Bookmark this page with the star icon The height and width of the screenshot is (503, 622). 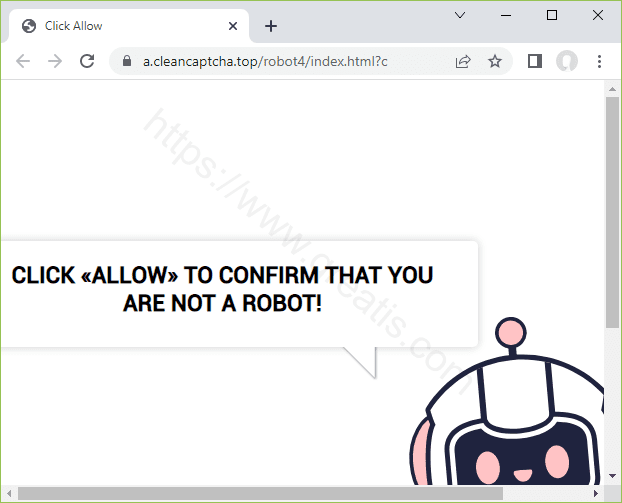click(x=494, y=61)
